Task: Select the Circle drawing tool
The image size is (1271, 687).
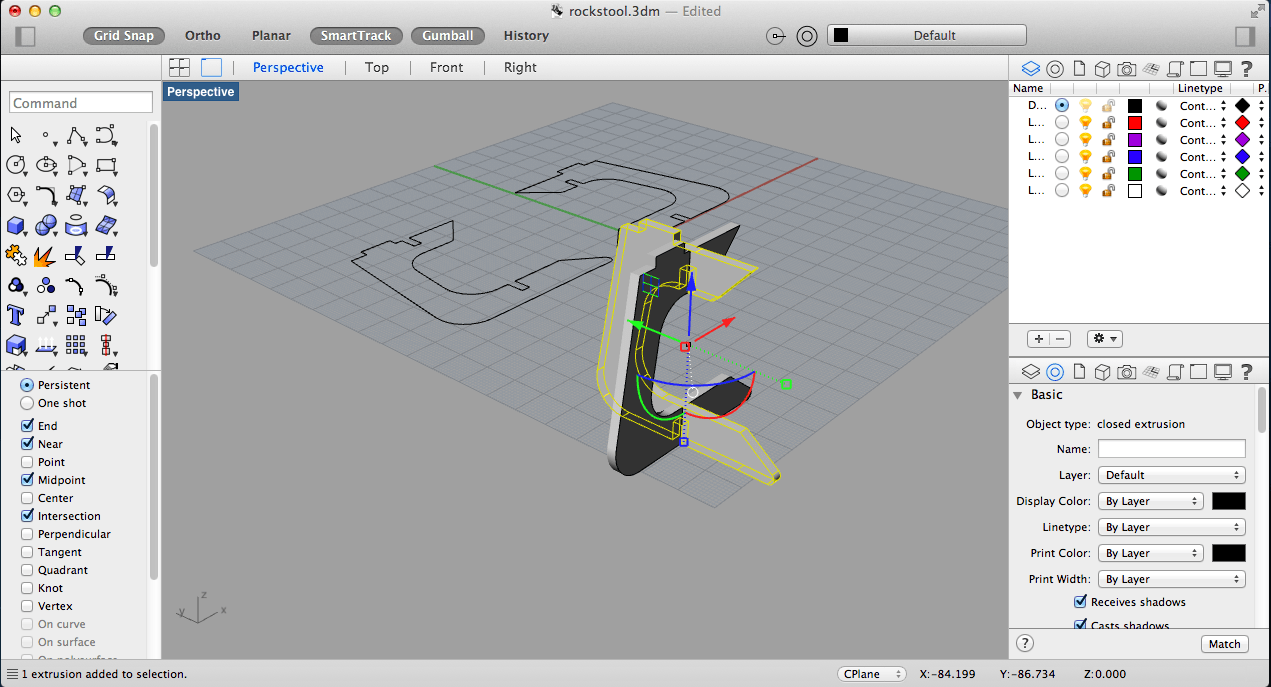Action: [x=16, y=165]
